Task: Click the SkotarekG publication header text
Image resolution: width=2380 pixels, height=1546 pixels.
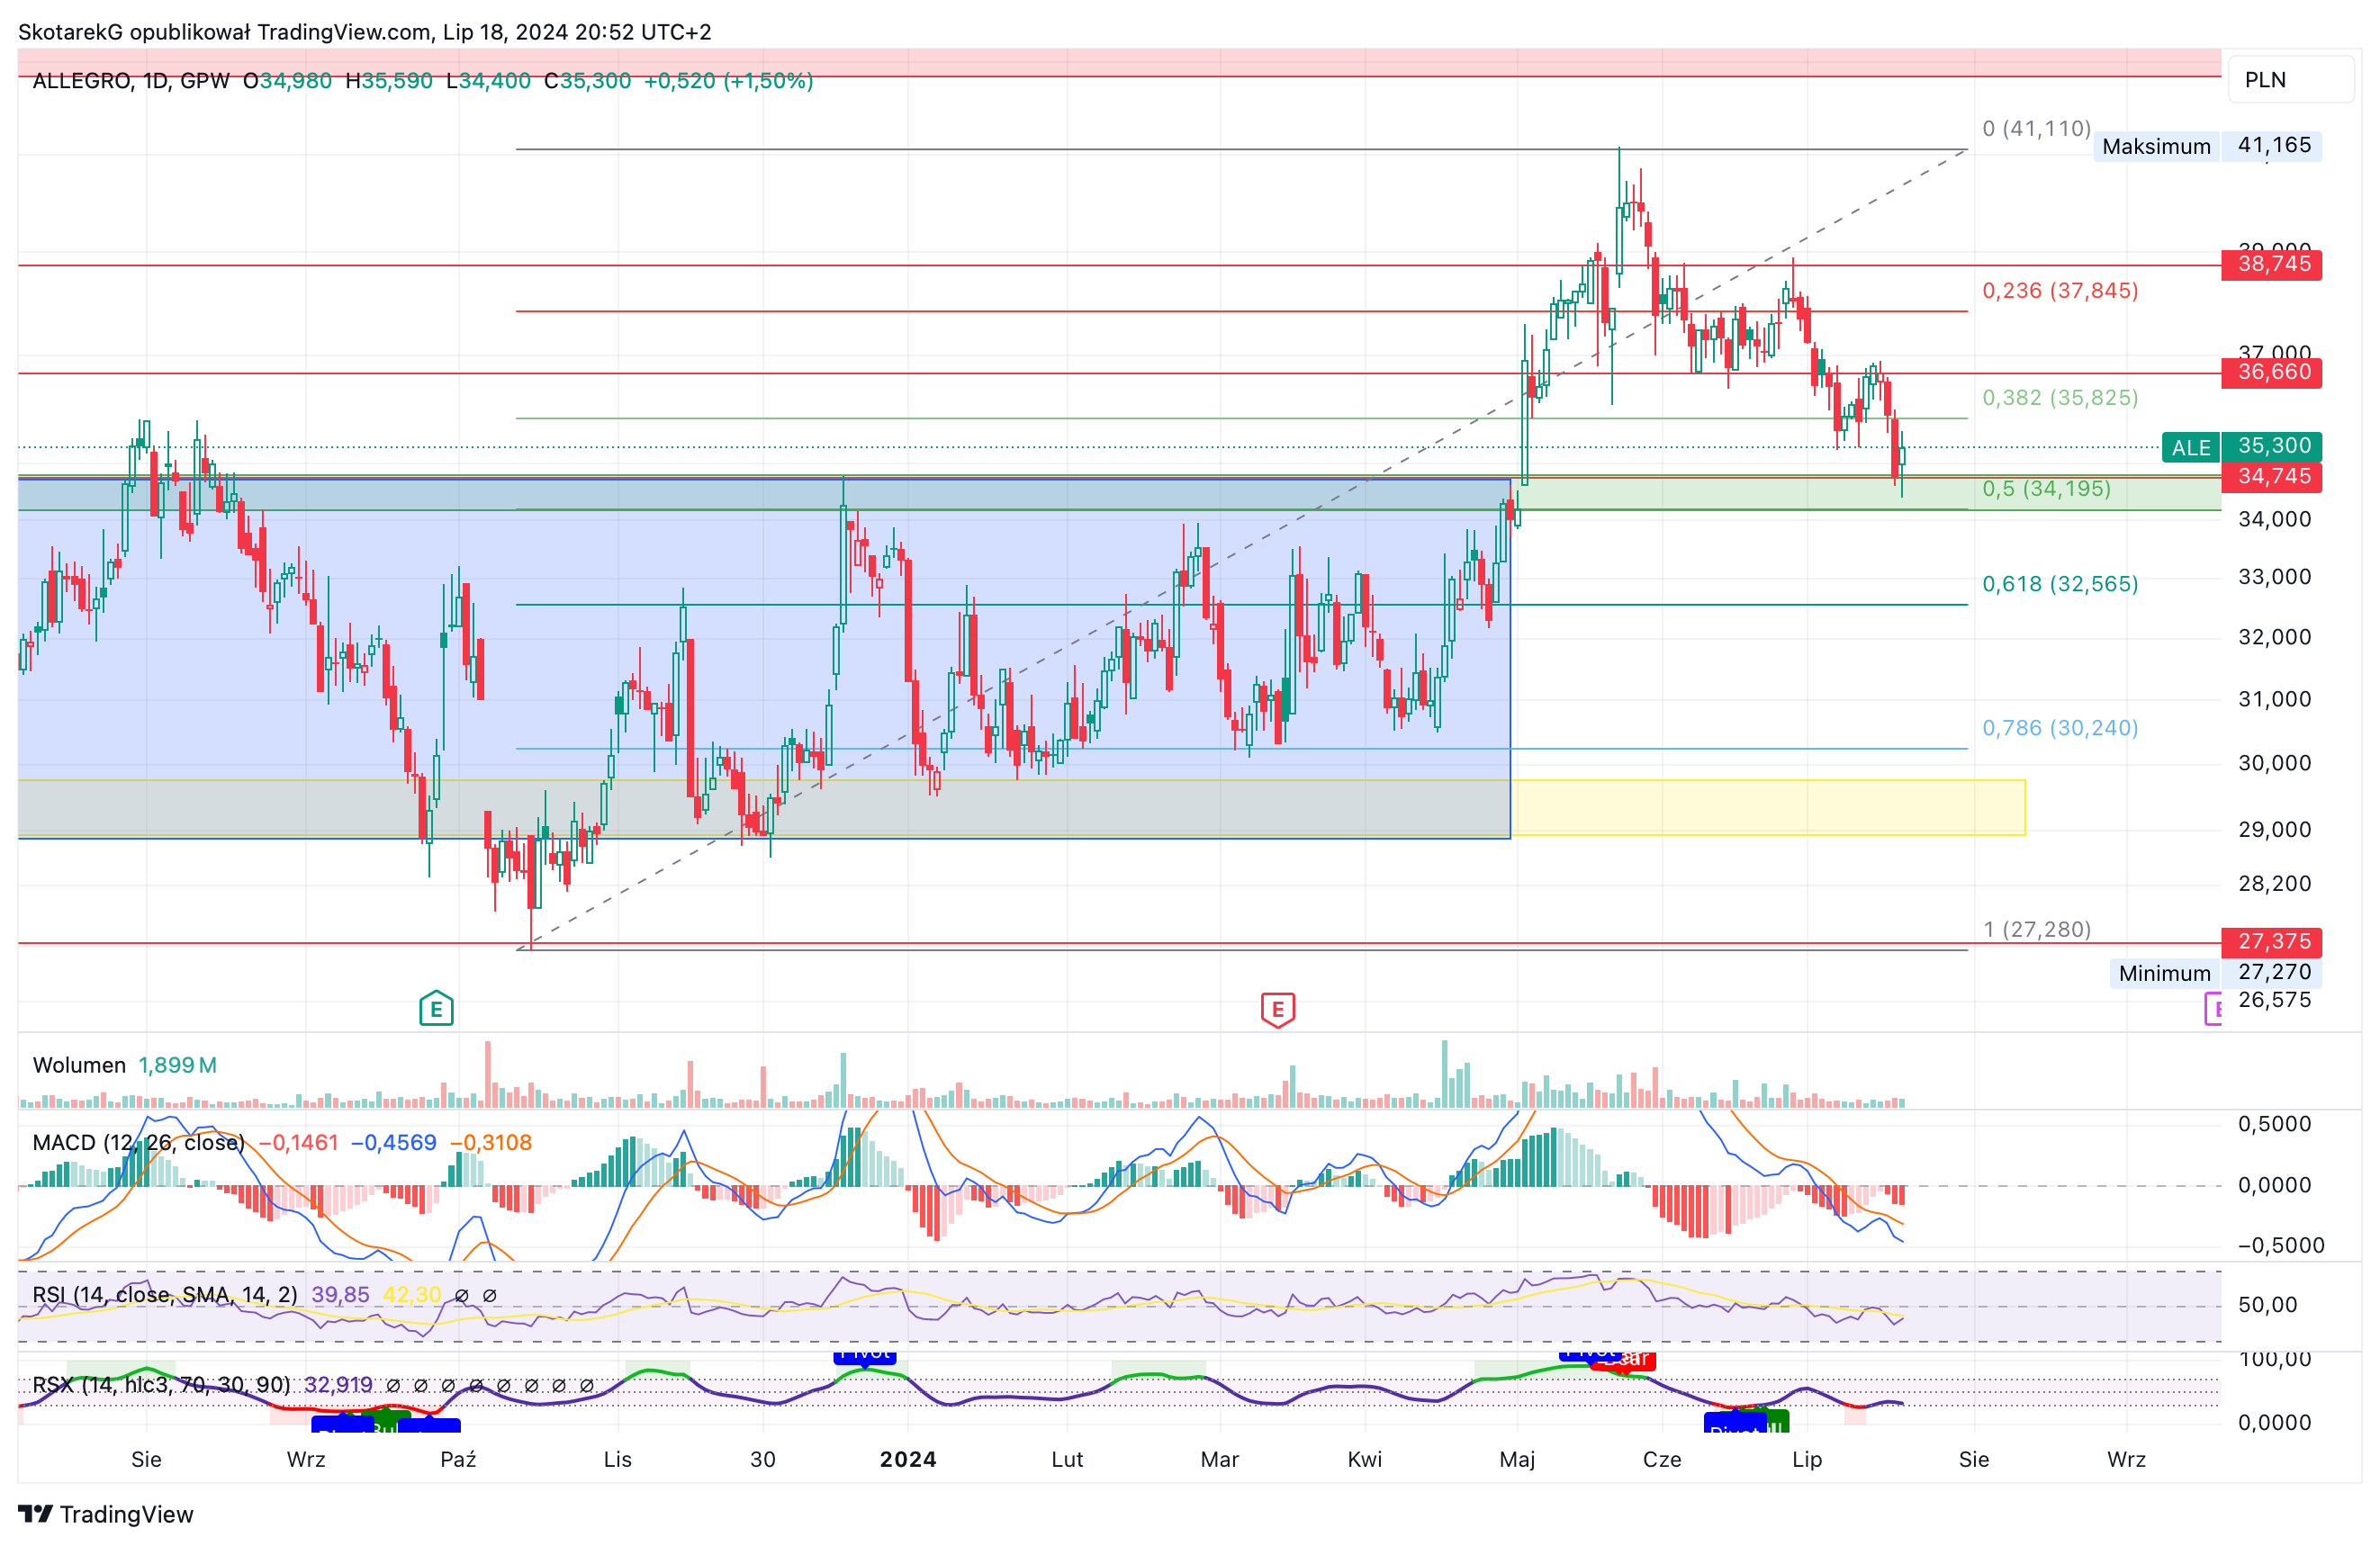Action: click(x=365, y=32)
